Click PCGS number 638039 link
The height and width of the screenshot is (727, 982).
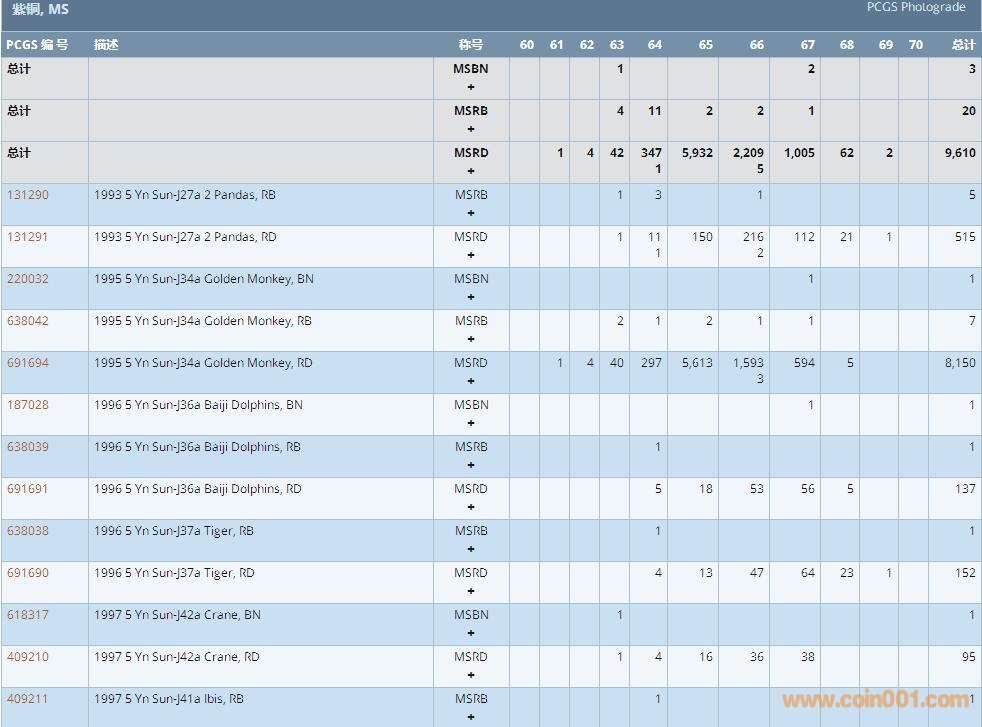(x=28, y=447)
